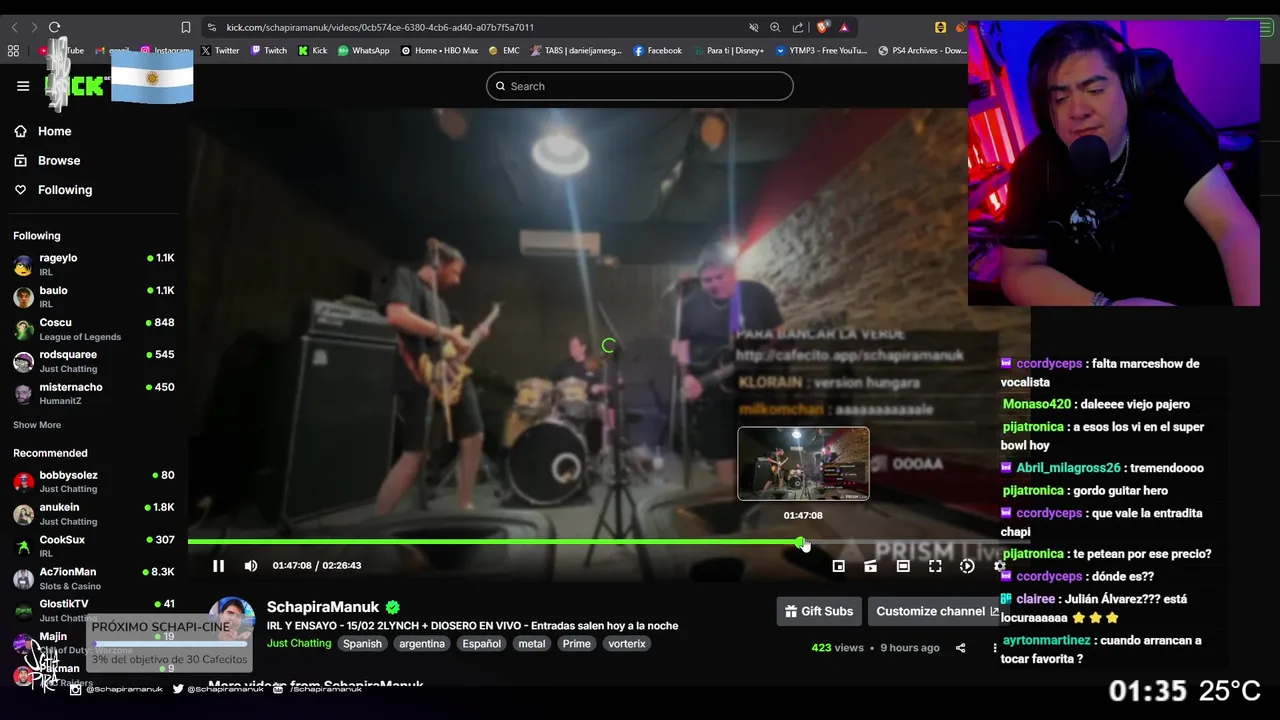The image size is (1280, 720).
Task: Open rodsquaree channel in the sidebar
Action: (x=94, y=361)
